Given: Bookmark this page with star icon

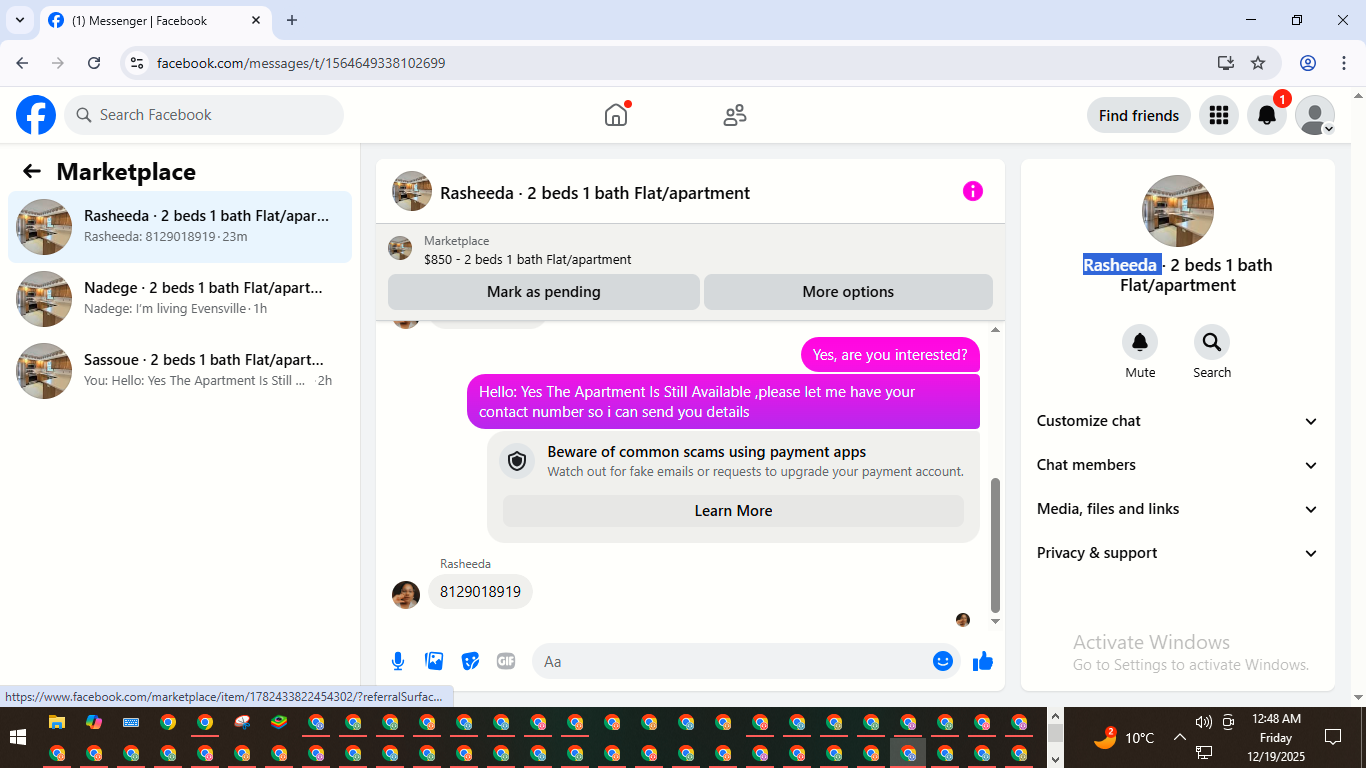Looking at the screenshot, I should tap(1258, 63).
